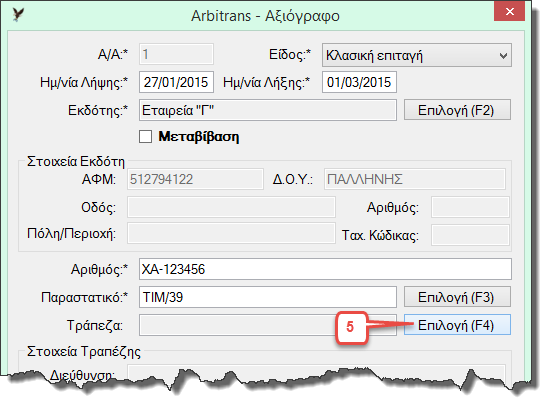This screenshot has height=398, width=540.
Task: Open the Είδος dropdown showing Κλασική επιταγή
Action: tap(417, 55)
